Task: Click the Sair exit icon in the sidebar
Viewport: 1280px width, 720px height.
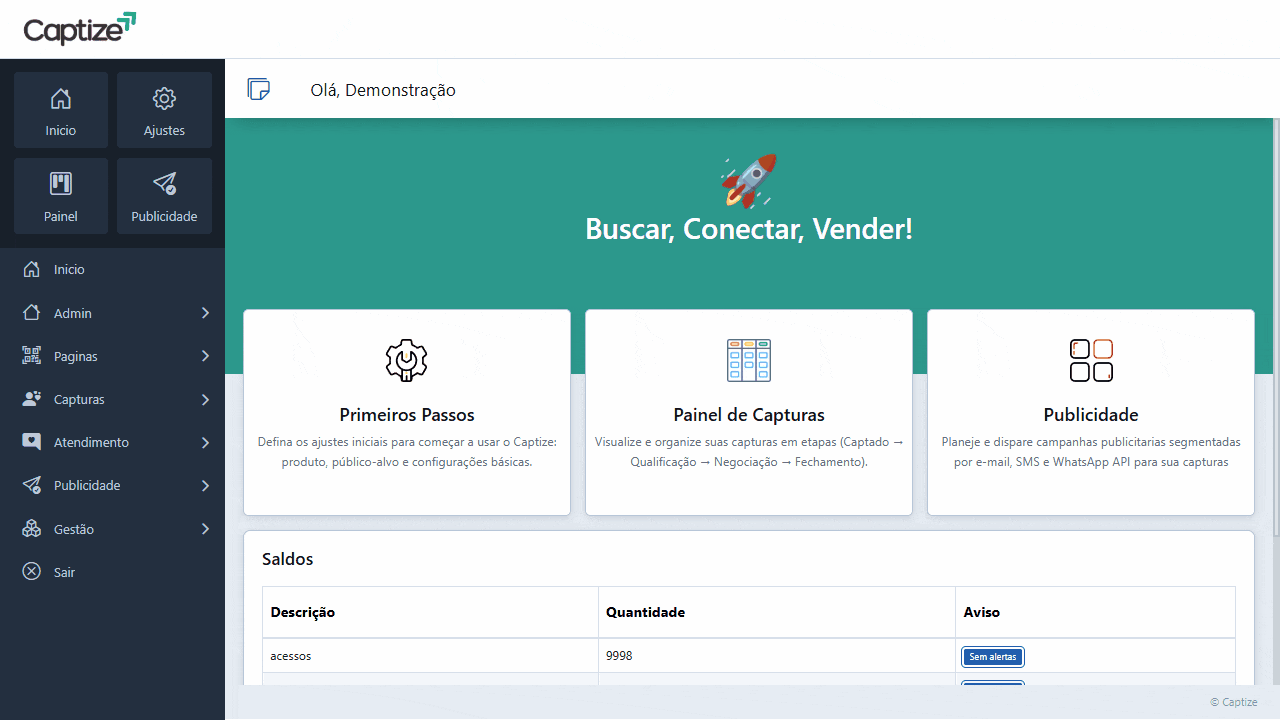Action: (x=31, y=571)
